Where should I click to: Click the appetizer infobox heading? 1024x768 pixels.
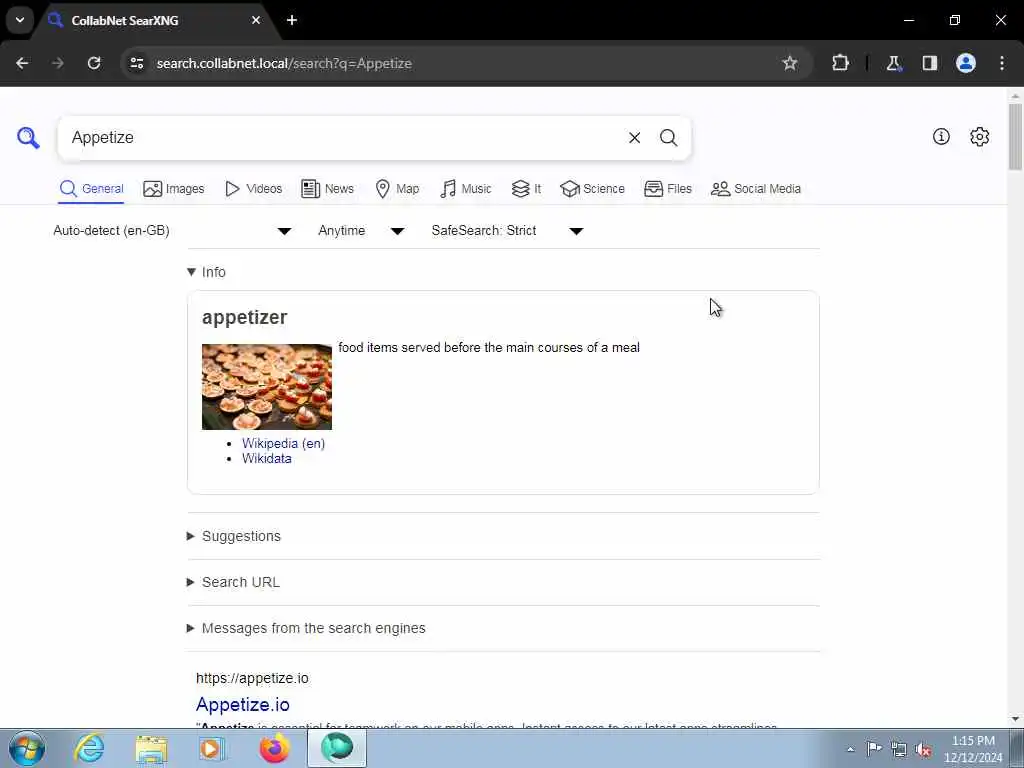tap(244, 317)
